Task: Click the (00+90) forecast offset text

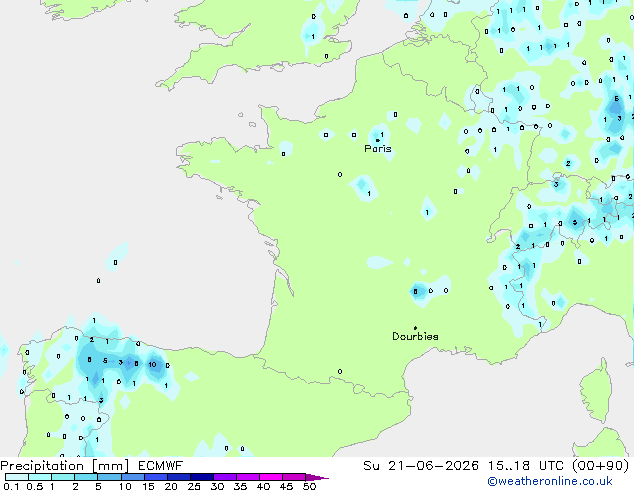Action: pos(600,466)
